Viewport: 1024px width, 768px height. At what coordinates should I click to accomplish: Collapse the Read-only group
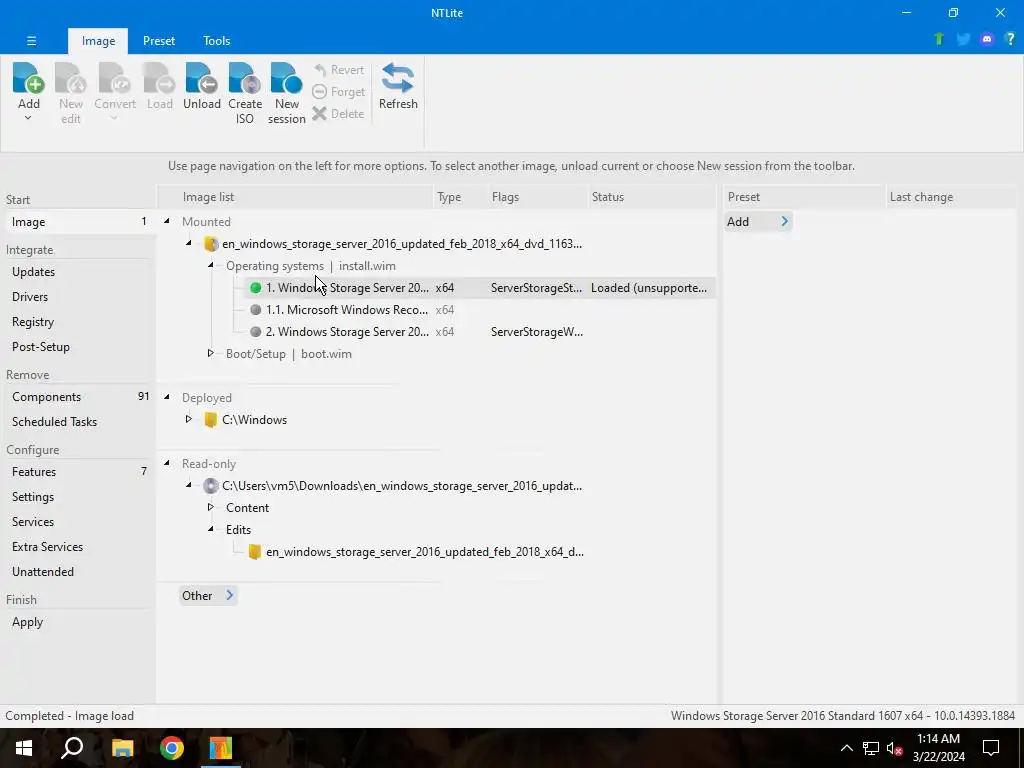point(167,463)
